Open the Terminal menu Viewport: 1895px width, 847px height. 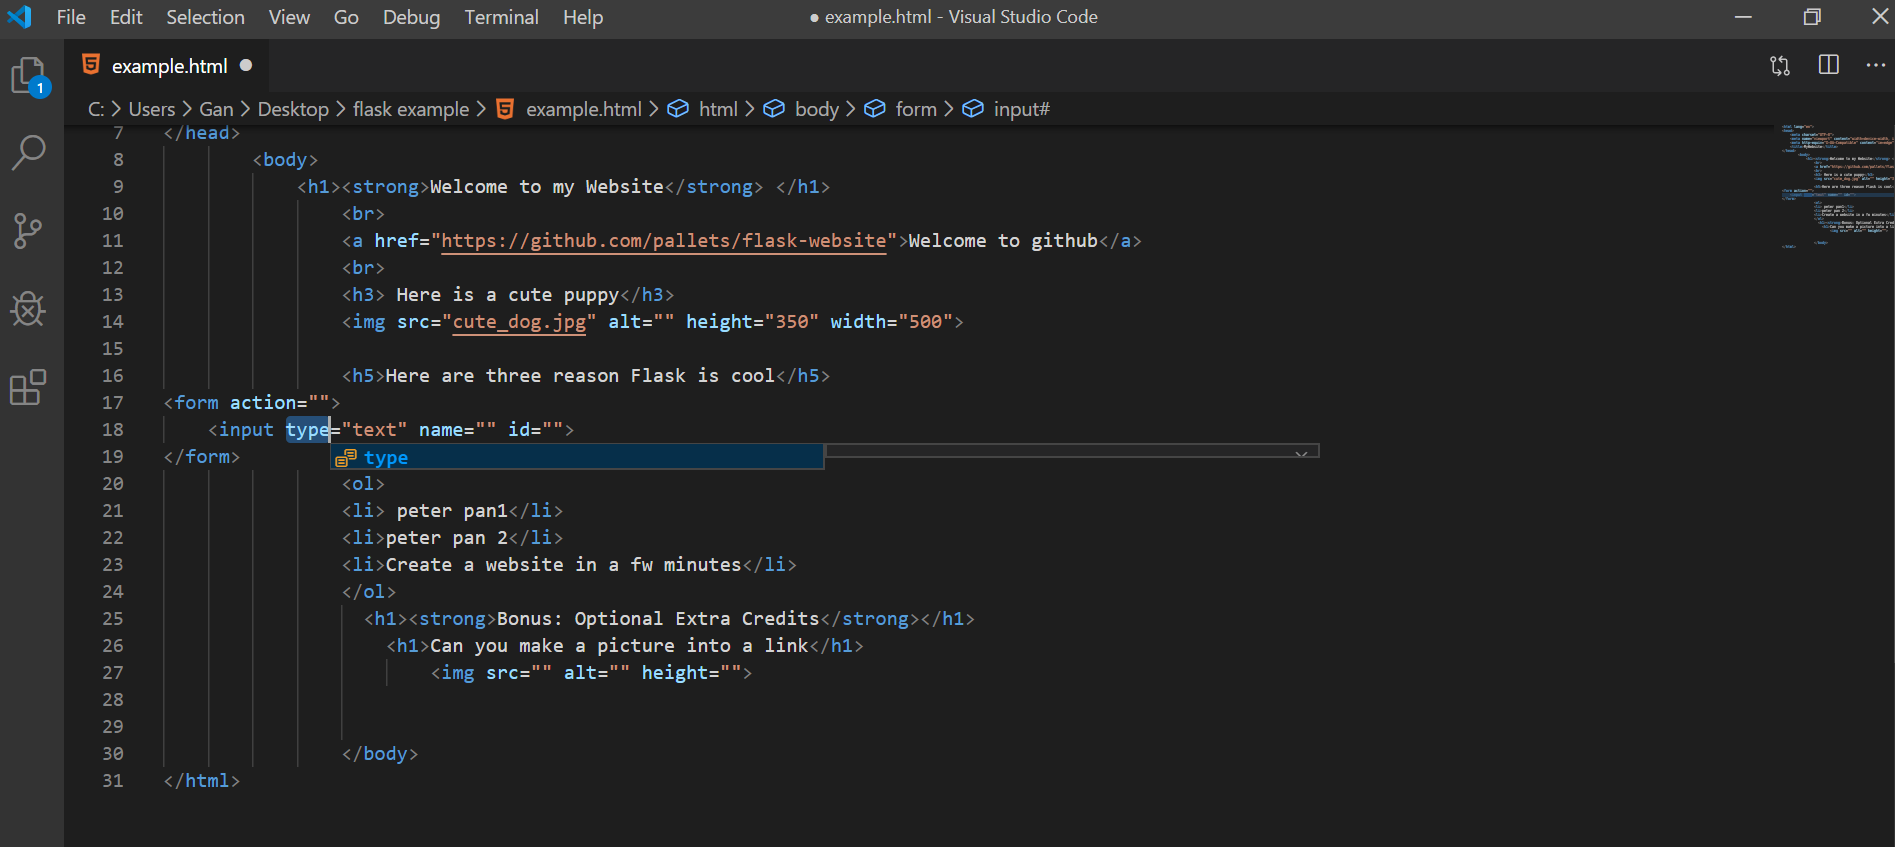(x=501, y=17)
